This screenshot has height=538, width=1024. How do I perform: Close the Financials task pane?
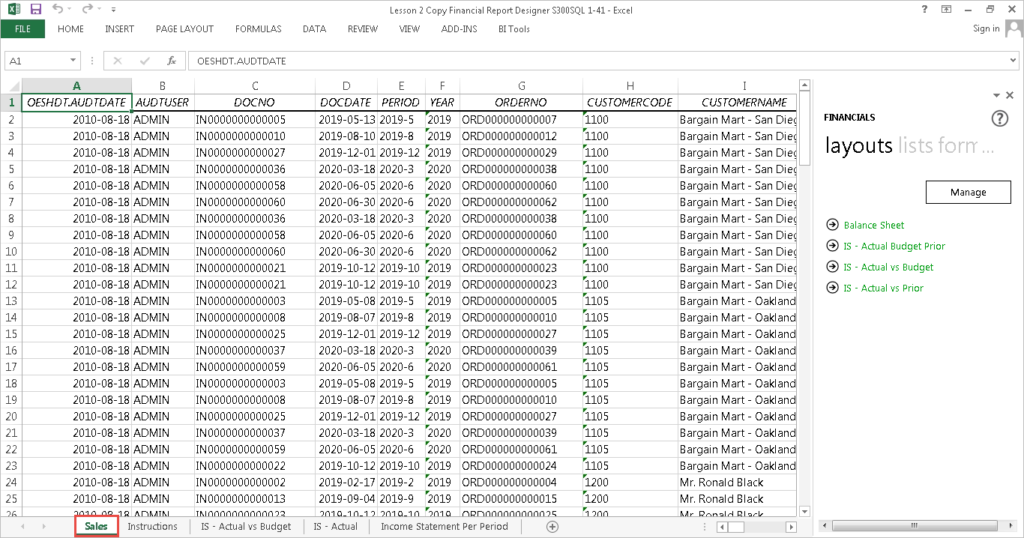pyautogui.click(x=1009, y=95)
